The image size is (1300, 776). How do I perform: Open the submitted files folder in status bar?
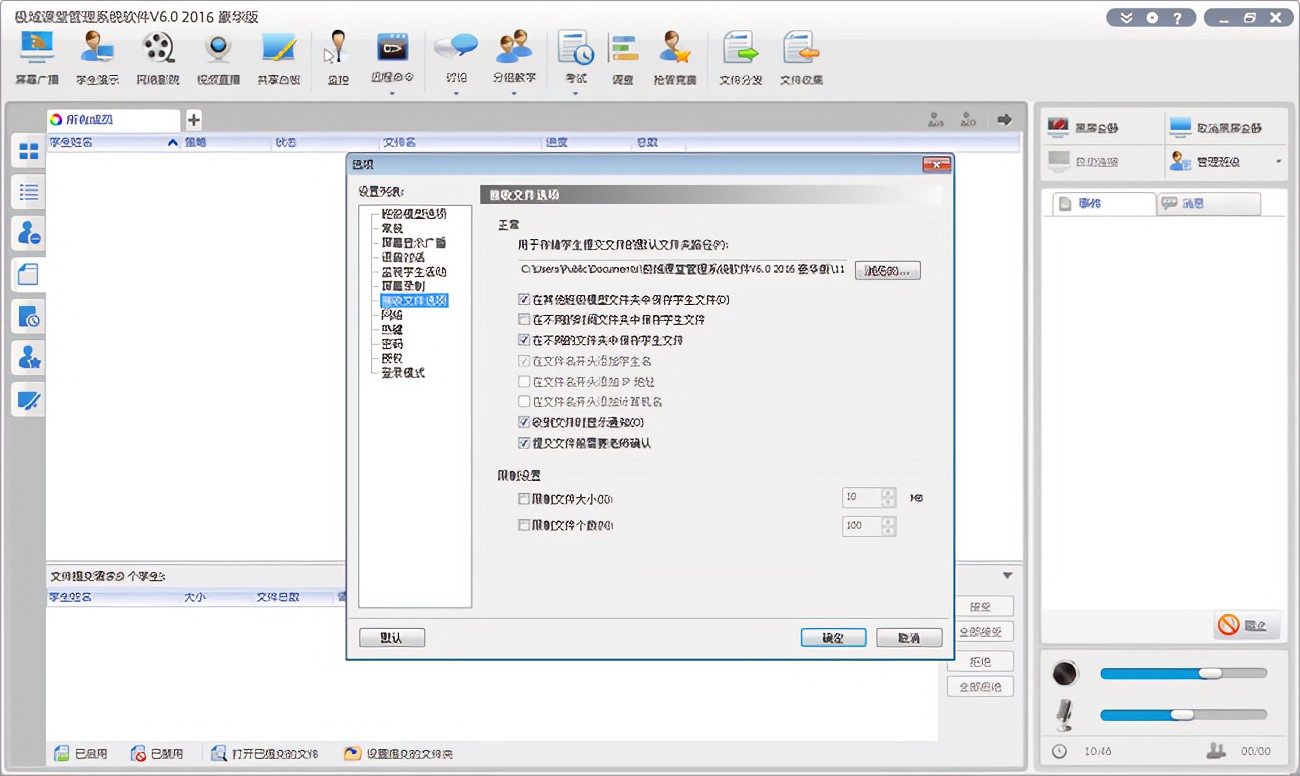click(x=266, y=754)
